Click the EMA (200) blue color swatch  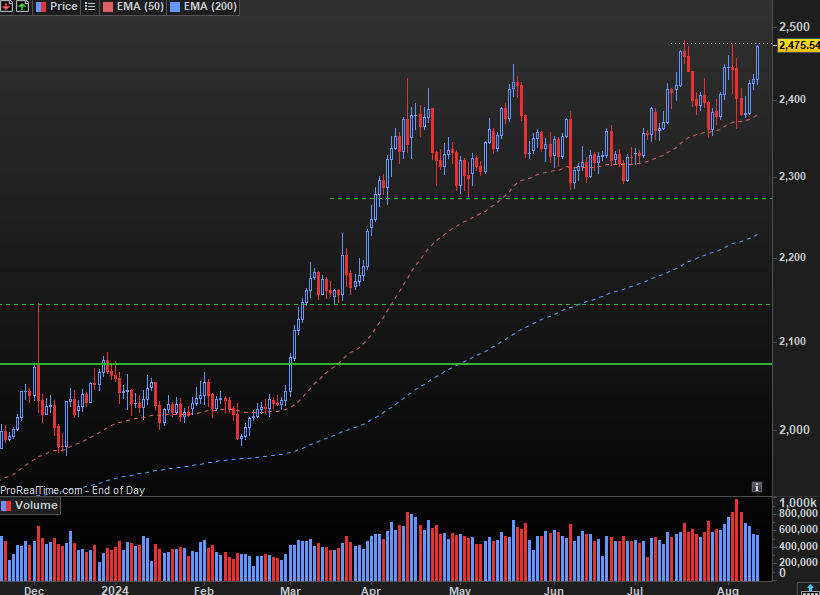tap(175, 7)
